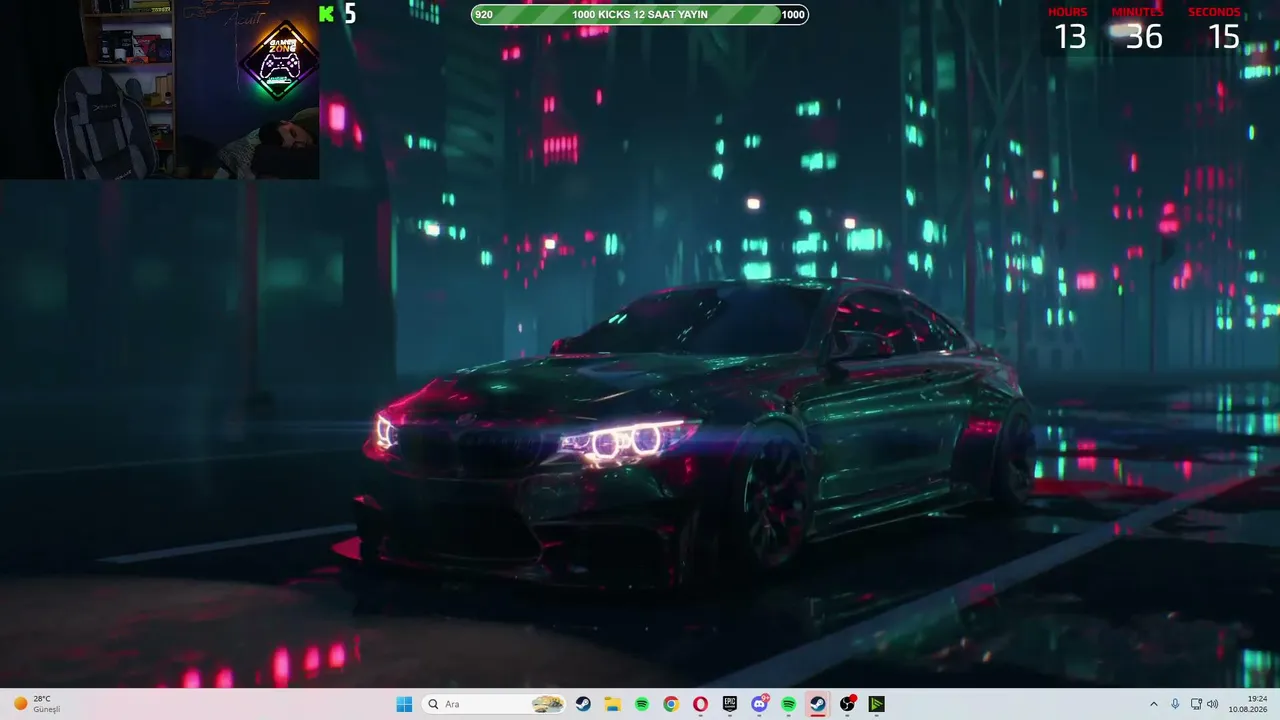
Task: Open Discord with the 9+ notification badge
Action: click(x=759, y=704)
